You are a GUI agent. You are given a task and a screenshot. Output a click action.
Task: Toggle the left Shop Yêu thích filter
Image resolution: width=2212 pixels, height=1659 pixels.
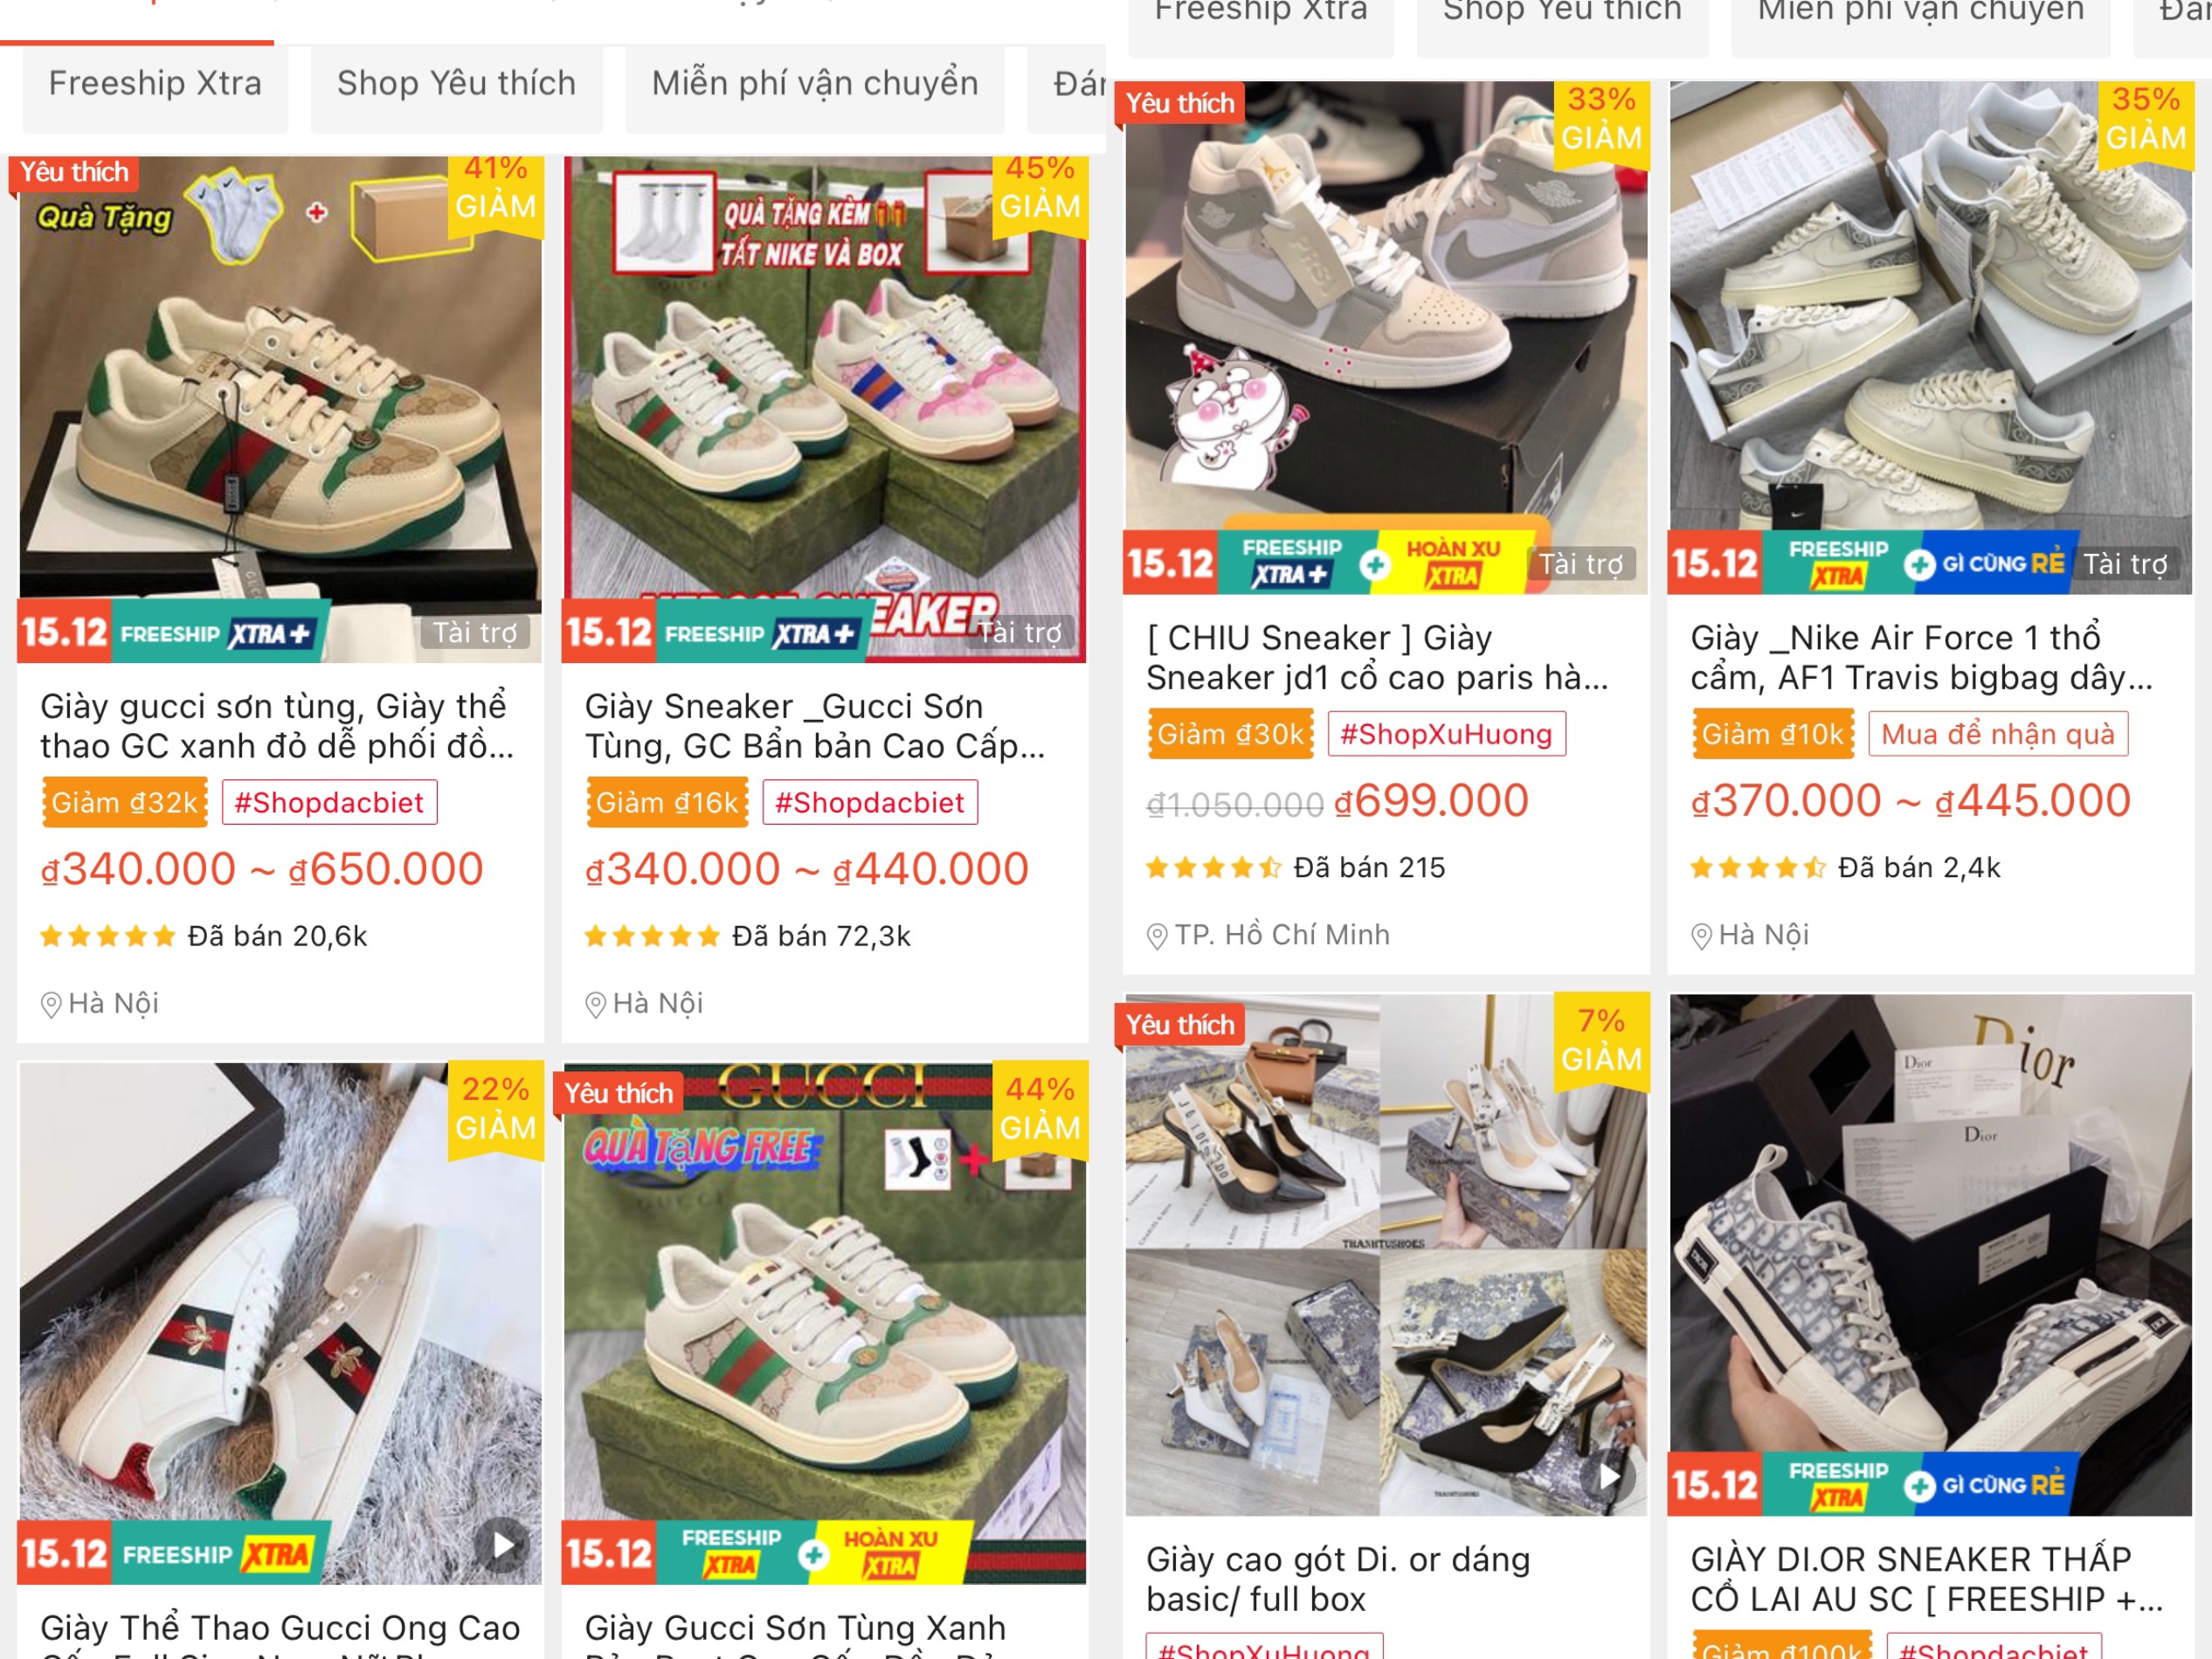pos(457,84)
